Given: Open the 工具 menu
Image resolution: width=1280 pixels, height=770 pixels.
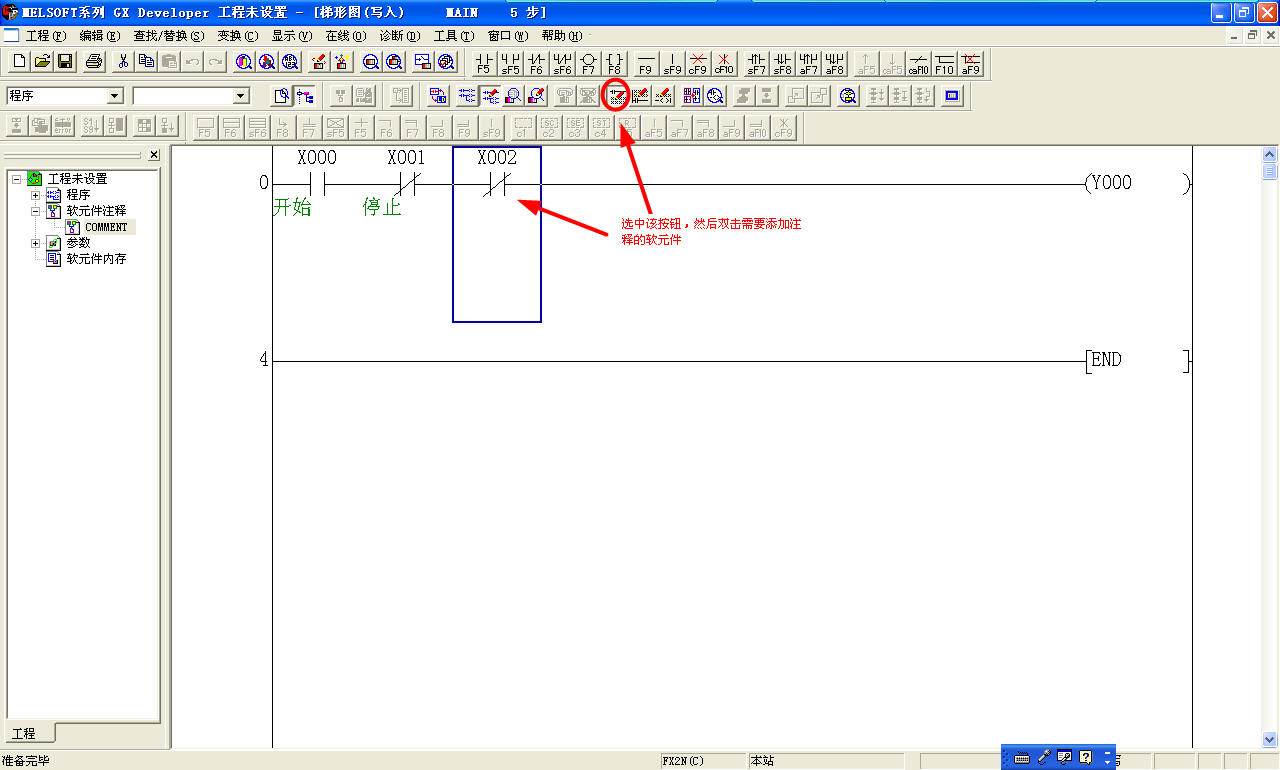Looking at the screenshot, I should (x=453, y=36).
